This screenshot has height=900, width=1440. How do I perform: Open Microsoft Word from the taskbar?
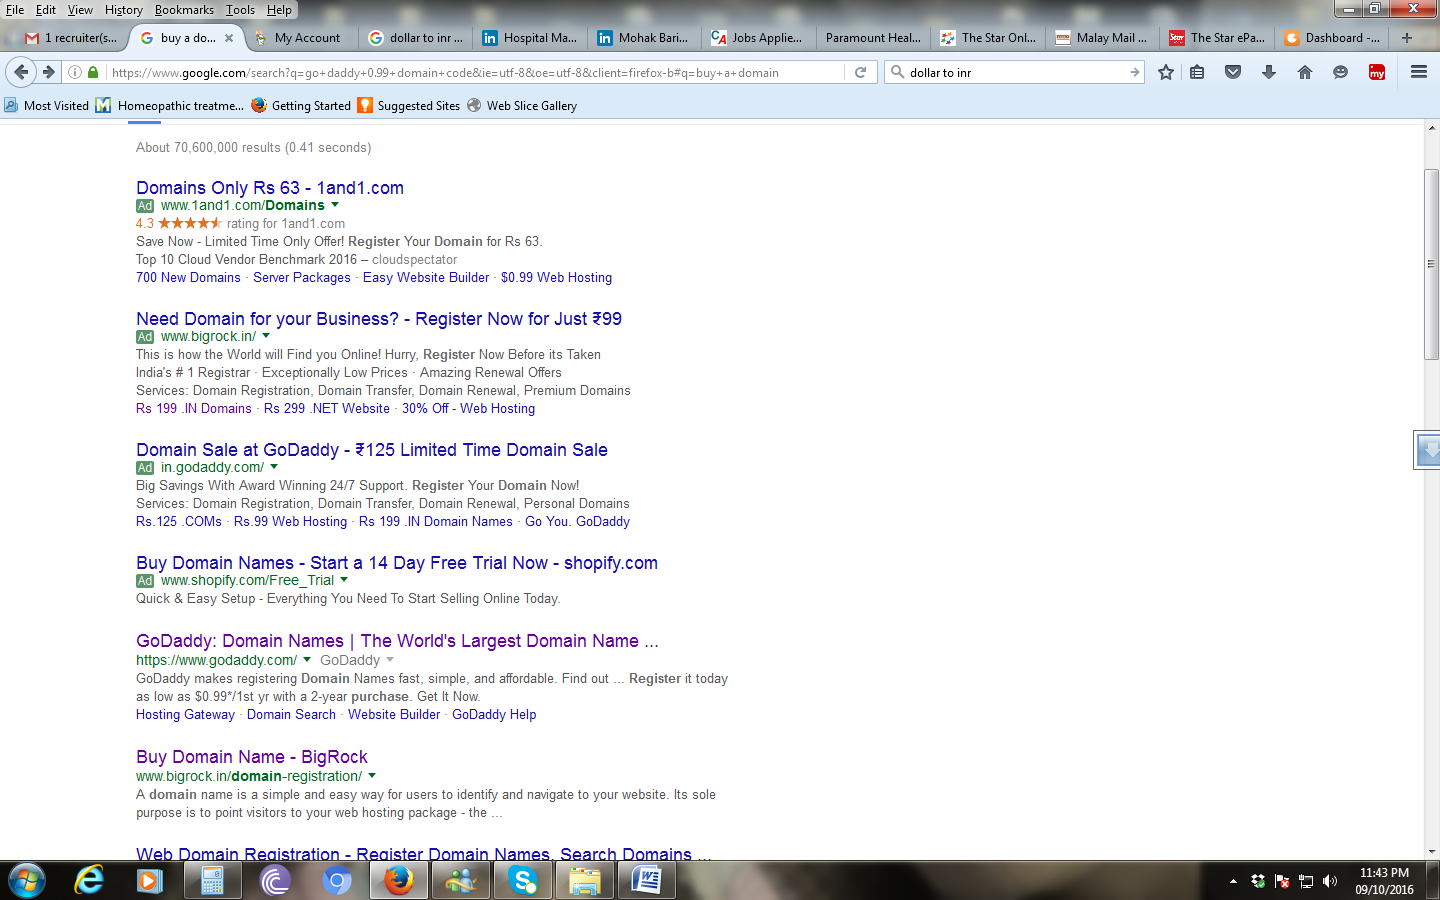(x=647, y=880)
